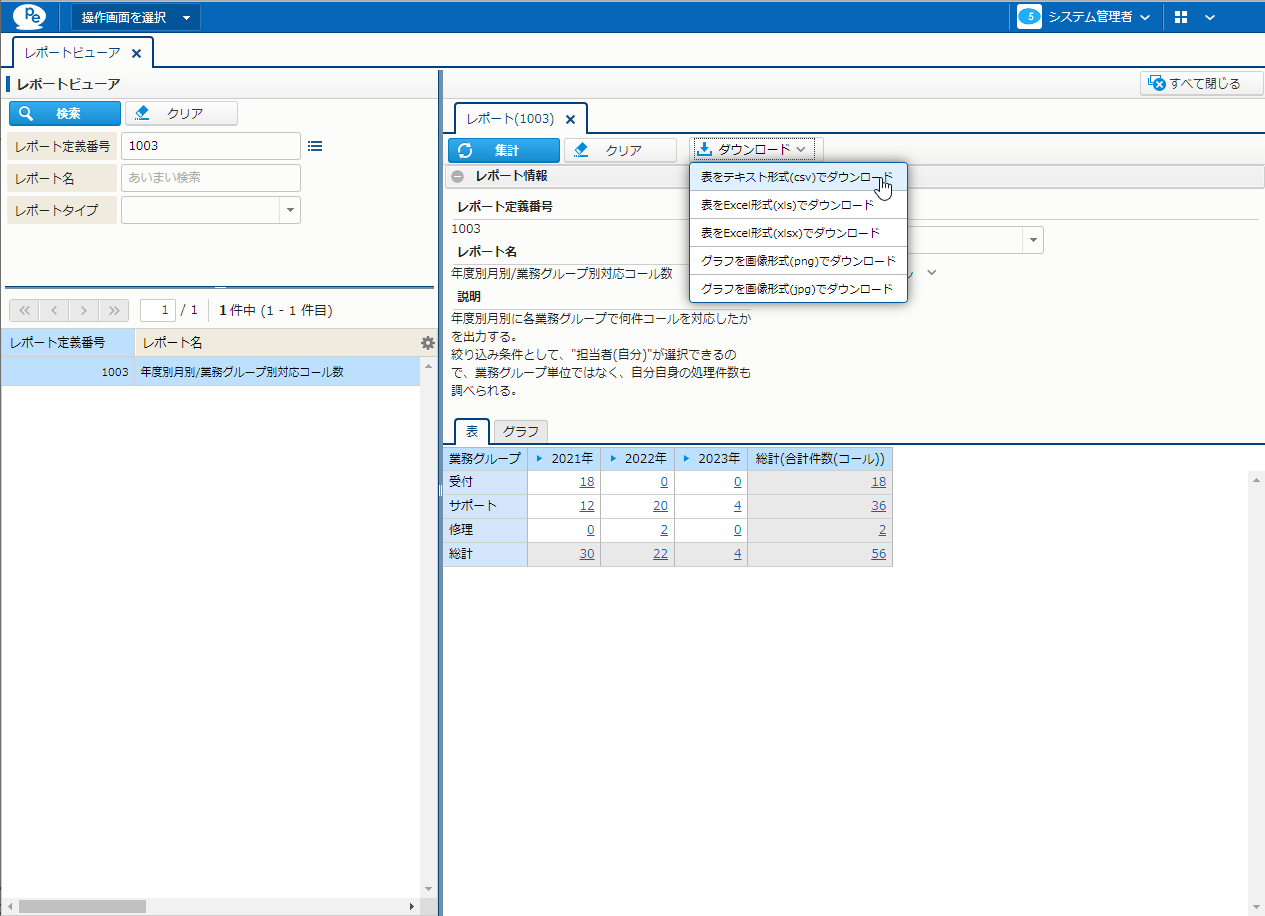Choose download graph as PNG option

798,261
